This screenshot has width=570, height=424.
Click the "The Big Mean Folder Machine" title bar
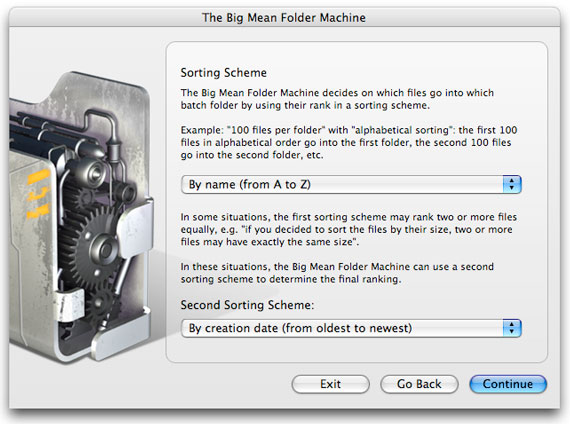(x=284, y=17)
